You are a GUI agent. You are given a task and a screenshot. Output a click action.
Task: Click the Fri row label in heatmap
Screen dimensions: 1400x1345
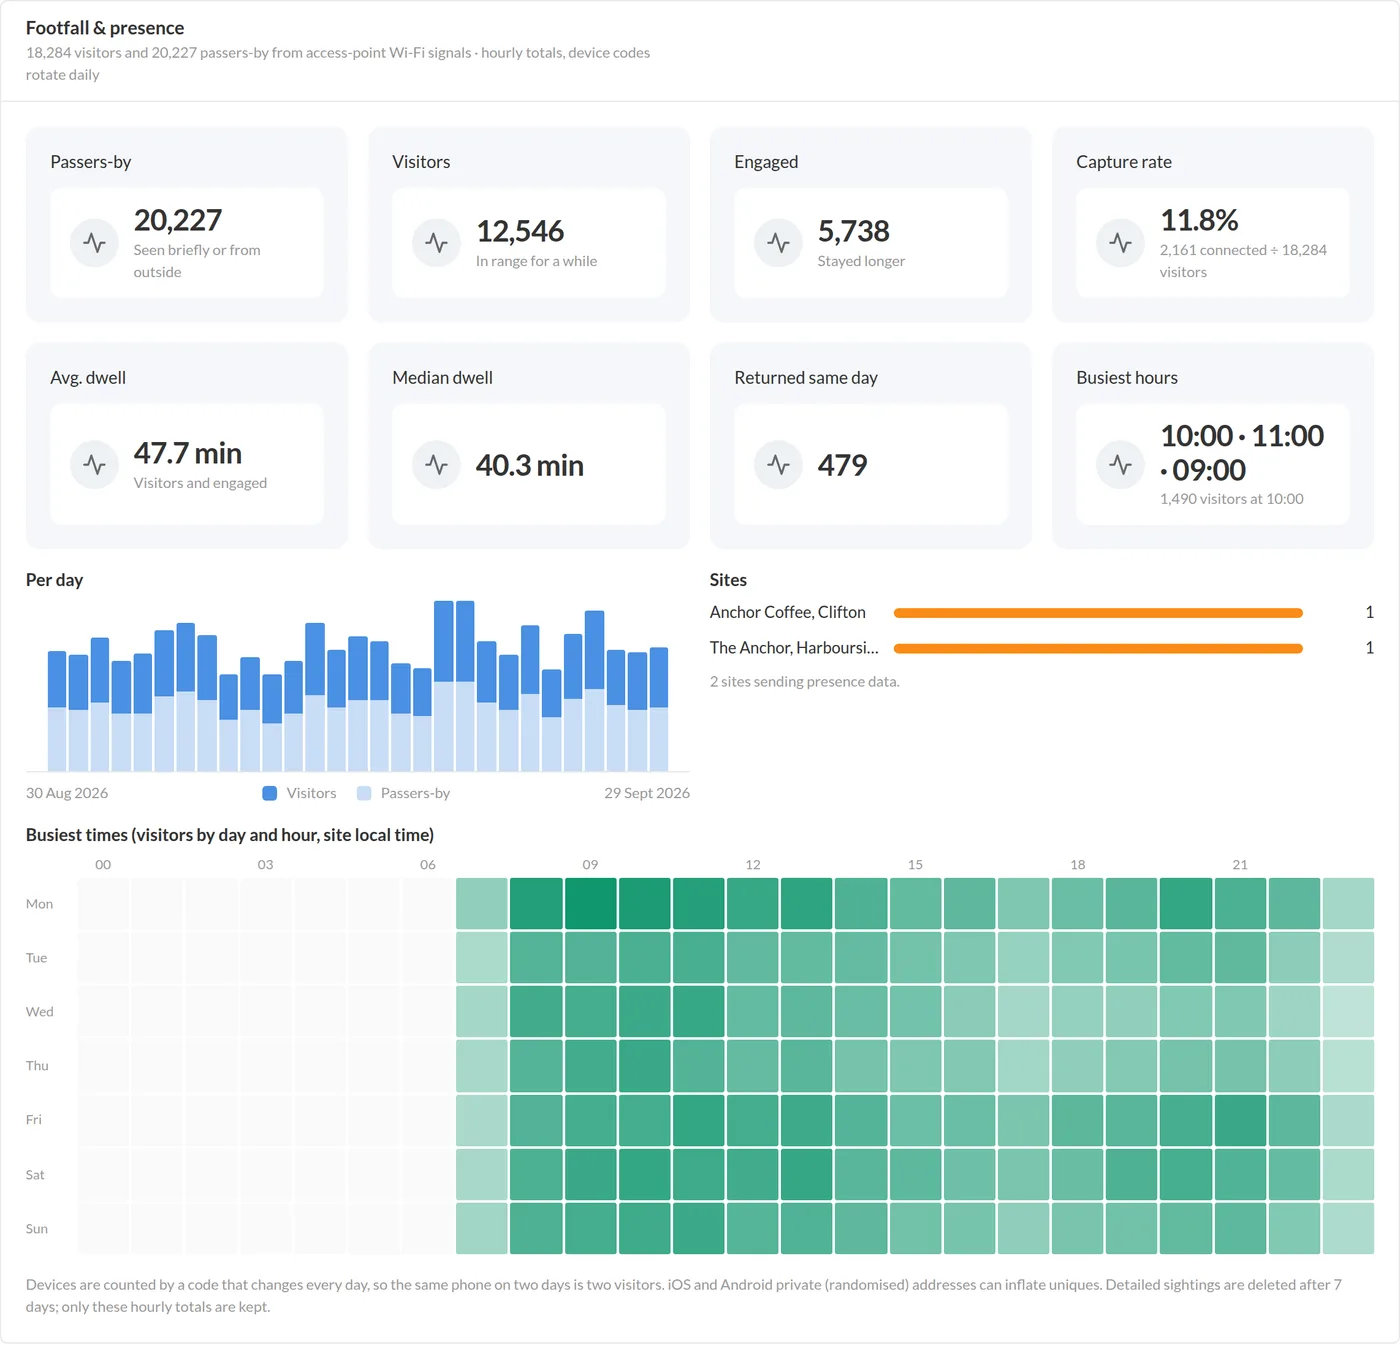coord(34,1120)
